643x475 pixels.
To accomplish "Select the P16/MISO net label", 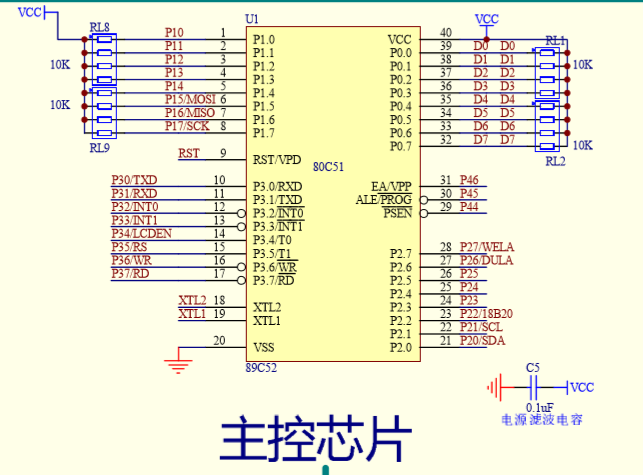I will click(x=190, y=112).
